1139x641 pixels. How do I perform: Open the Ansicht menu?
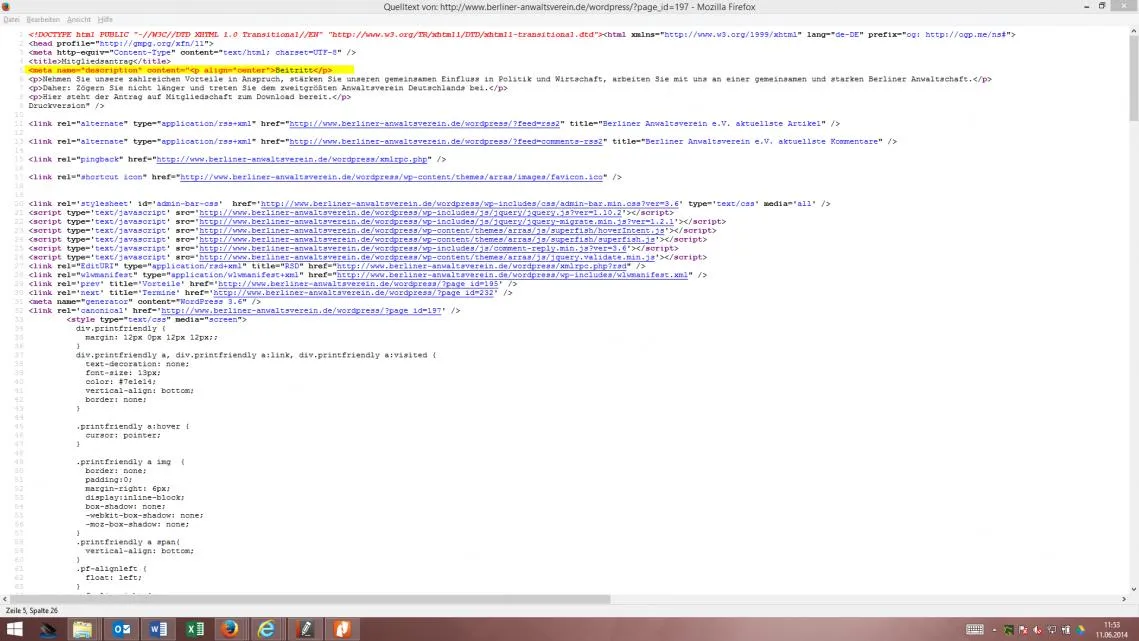tap(78, 20)
